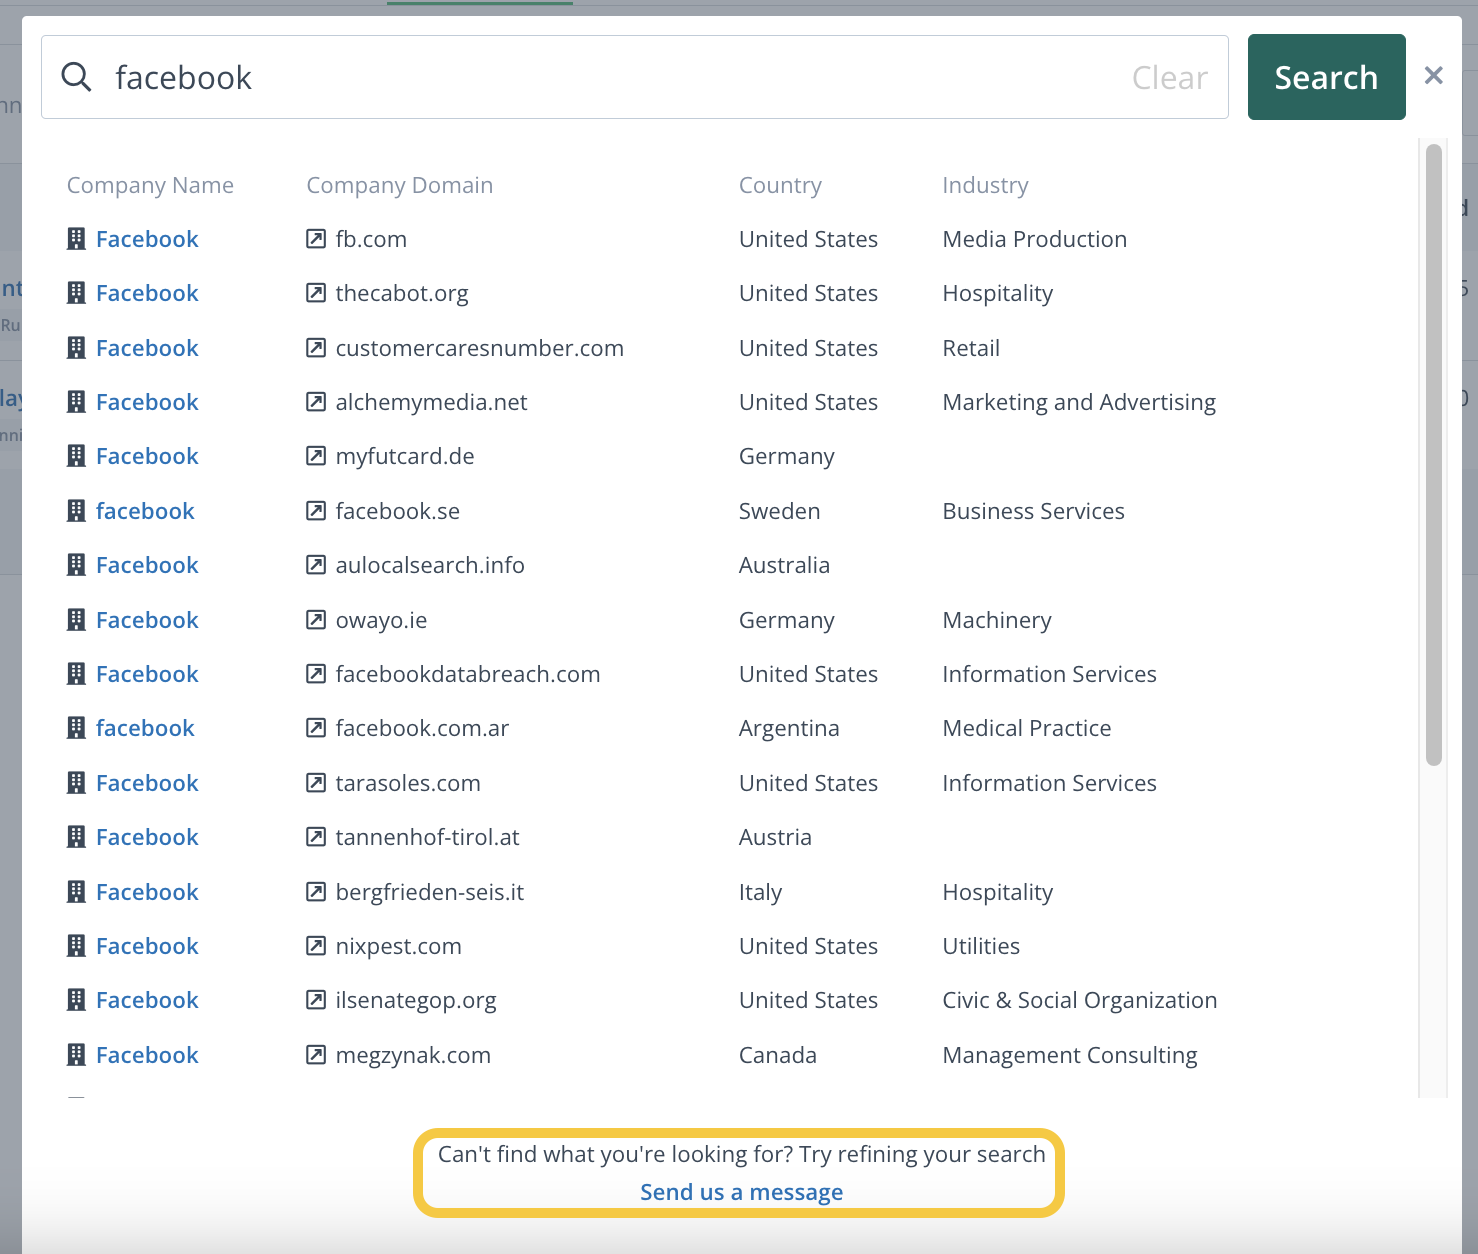The width and height of the screenshot is (1478, 1254).
Task: Open Facebook company for ilsenategop.org
Action: pyautogui.click(x=147, y=1000)
